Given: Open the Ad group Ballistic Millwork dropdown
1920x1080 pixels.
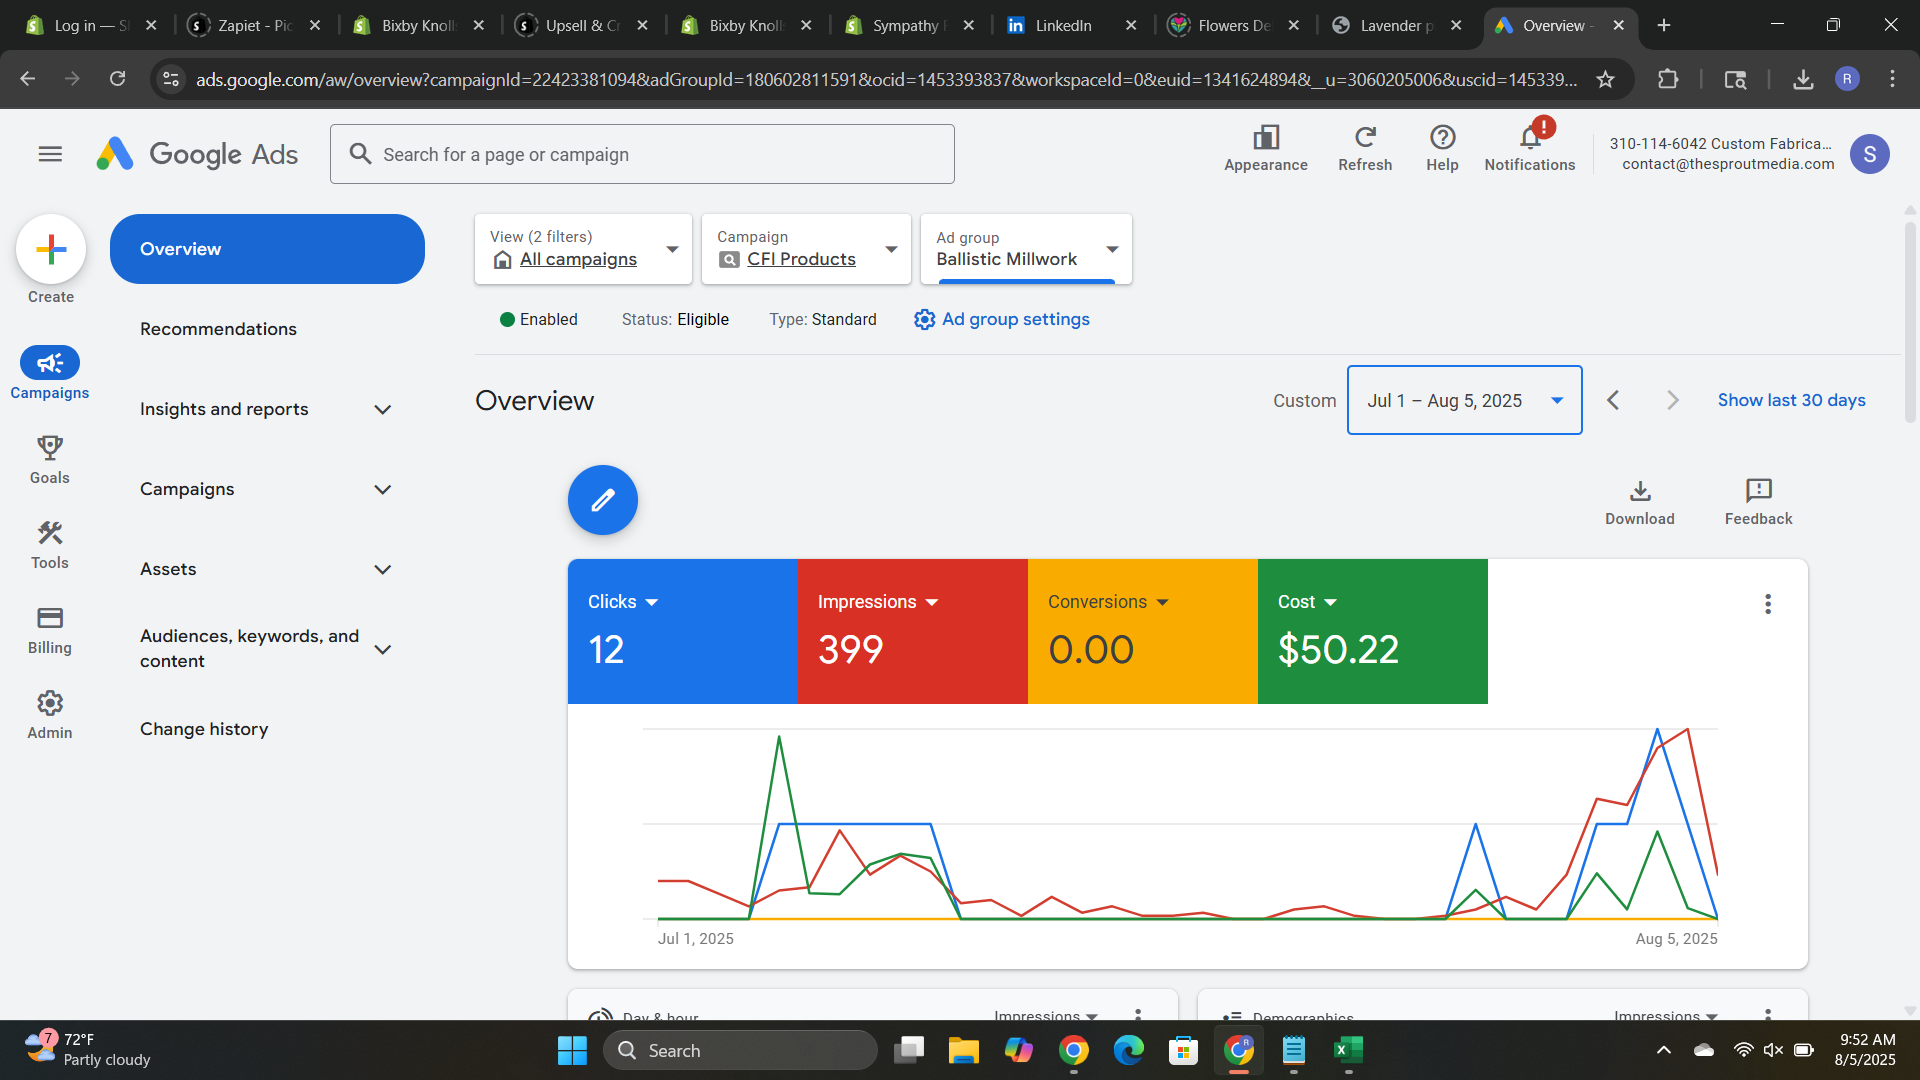Looking at the screenshot, I should 1026,249.
